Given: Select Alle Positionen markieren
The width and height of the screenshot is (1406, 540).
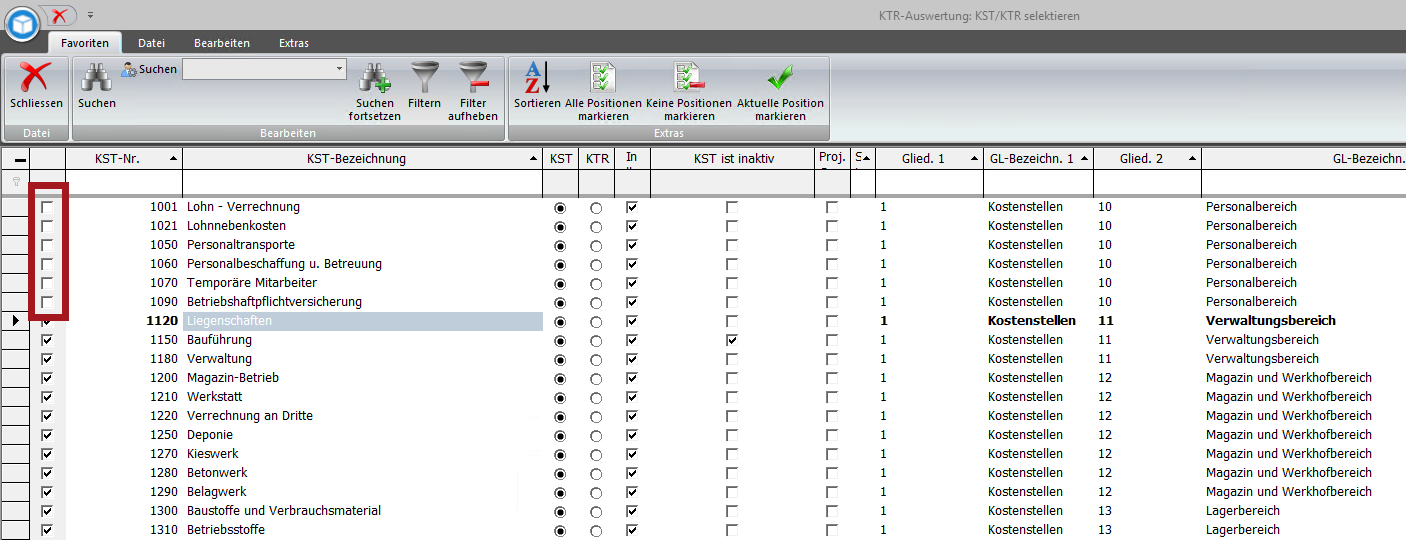Looking at the screenshot, I should click(602, 79).
